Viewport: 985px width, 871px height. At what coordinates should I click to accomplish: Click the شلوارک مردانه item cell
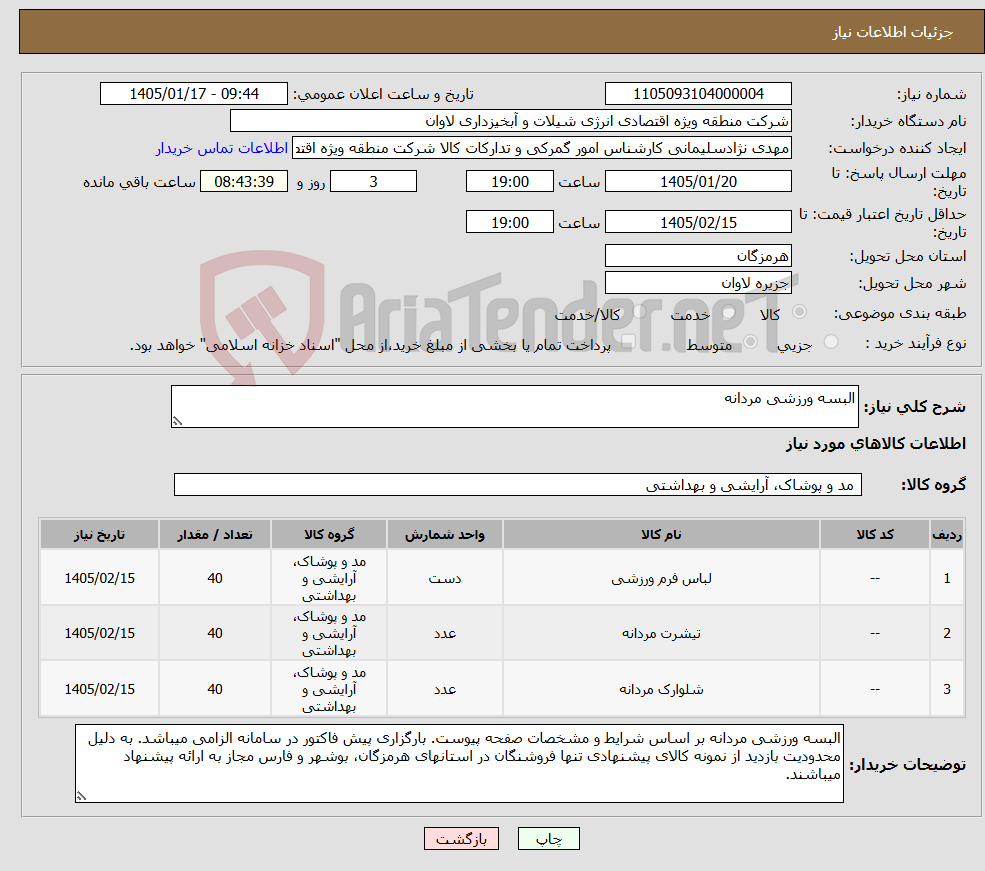tap(661, 689)
